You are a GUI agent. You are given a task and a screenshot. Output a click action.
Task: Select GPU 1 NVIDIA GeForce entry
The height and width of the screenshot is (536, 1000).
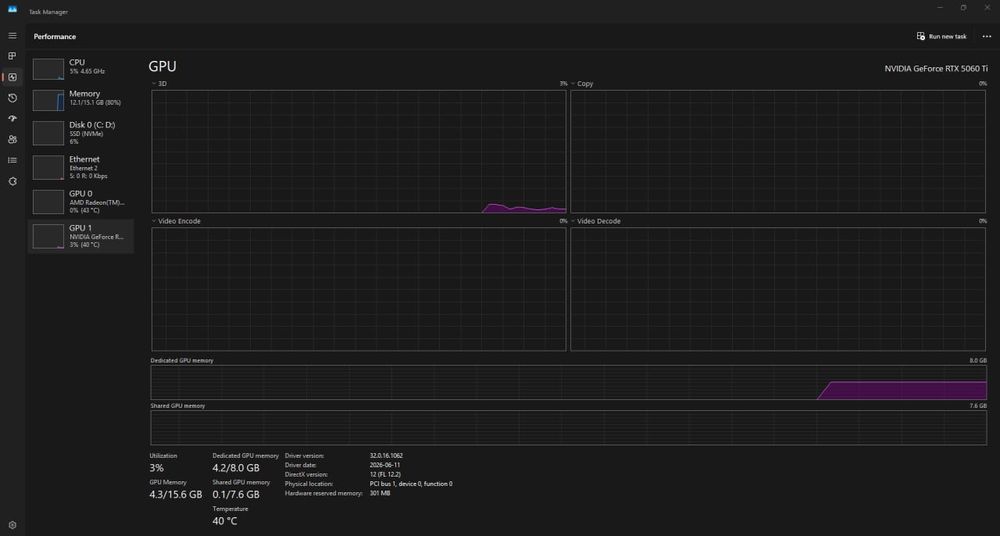pos(80,236)
